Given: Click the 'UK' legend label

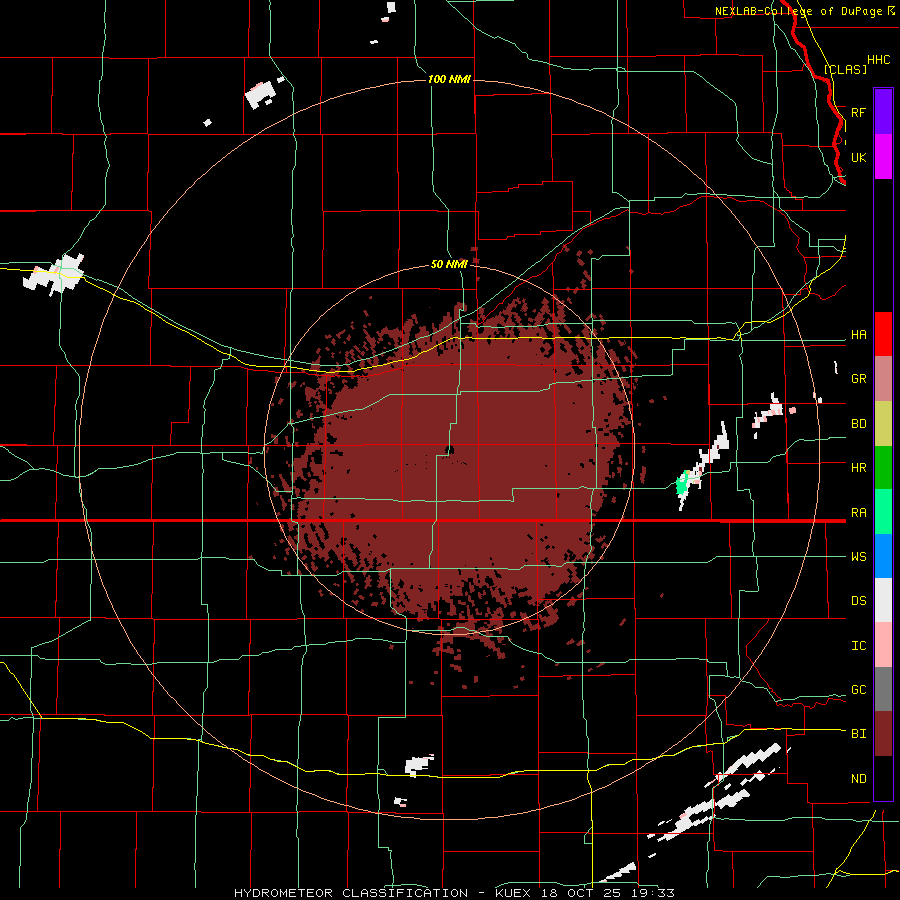Looking at the screenshot, I should pyautogui.click(x=858, y=157).
